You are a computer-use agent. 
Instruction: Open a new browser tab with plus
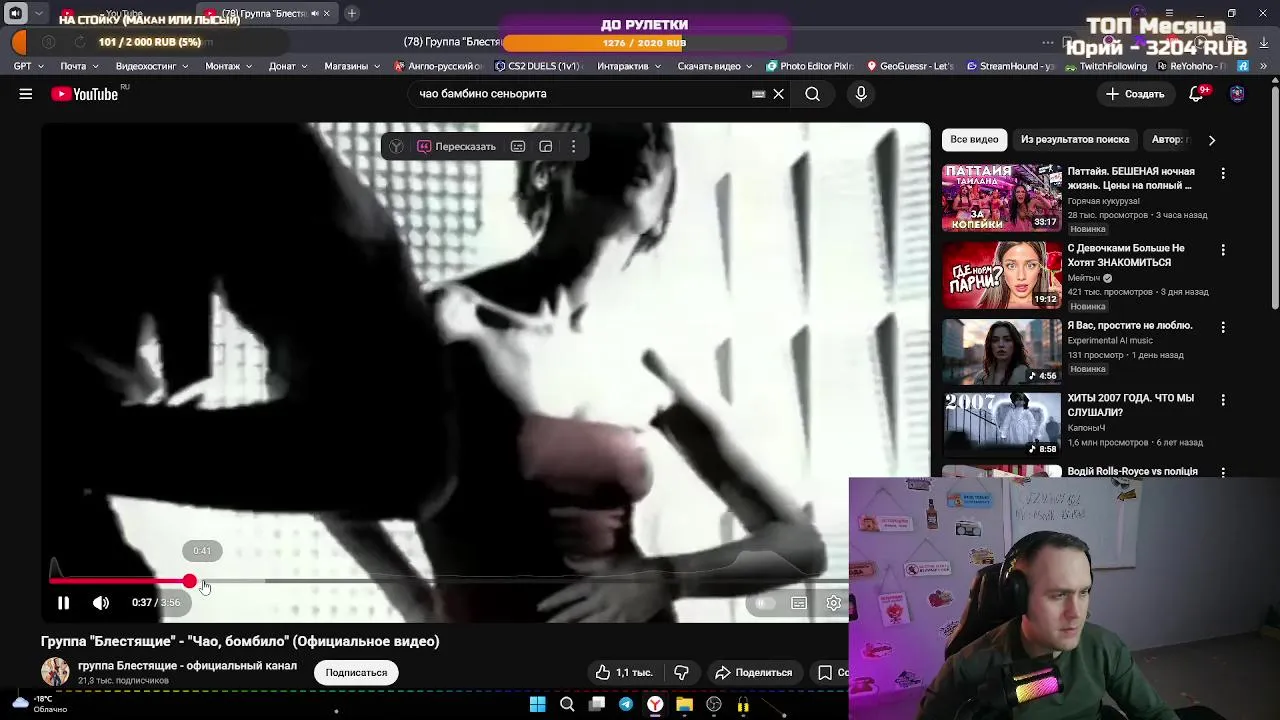pos(352,13)
